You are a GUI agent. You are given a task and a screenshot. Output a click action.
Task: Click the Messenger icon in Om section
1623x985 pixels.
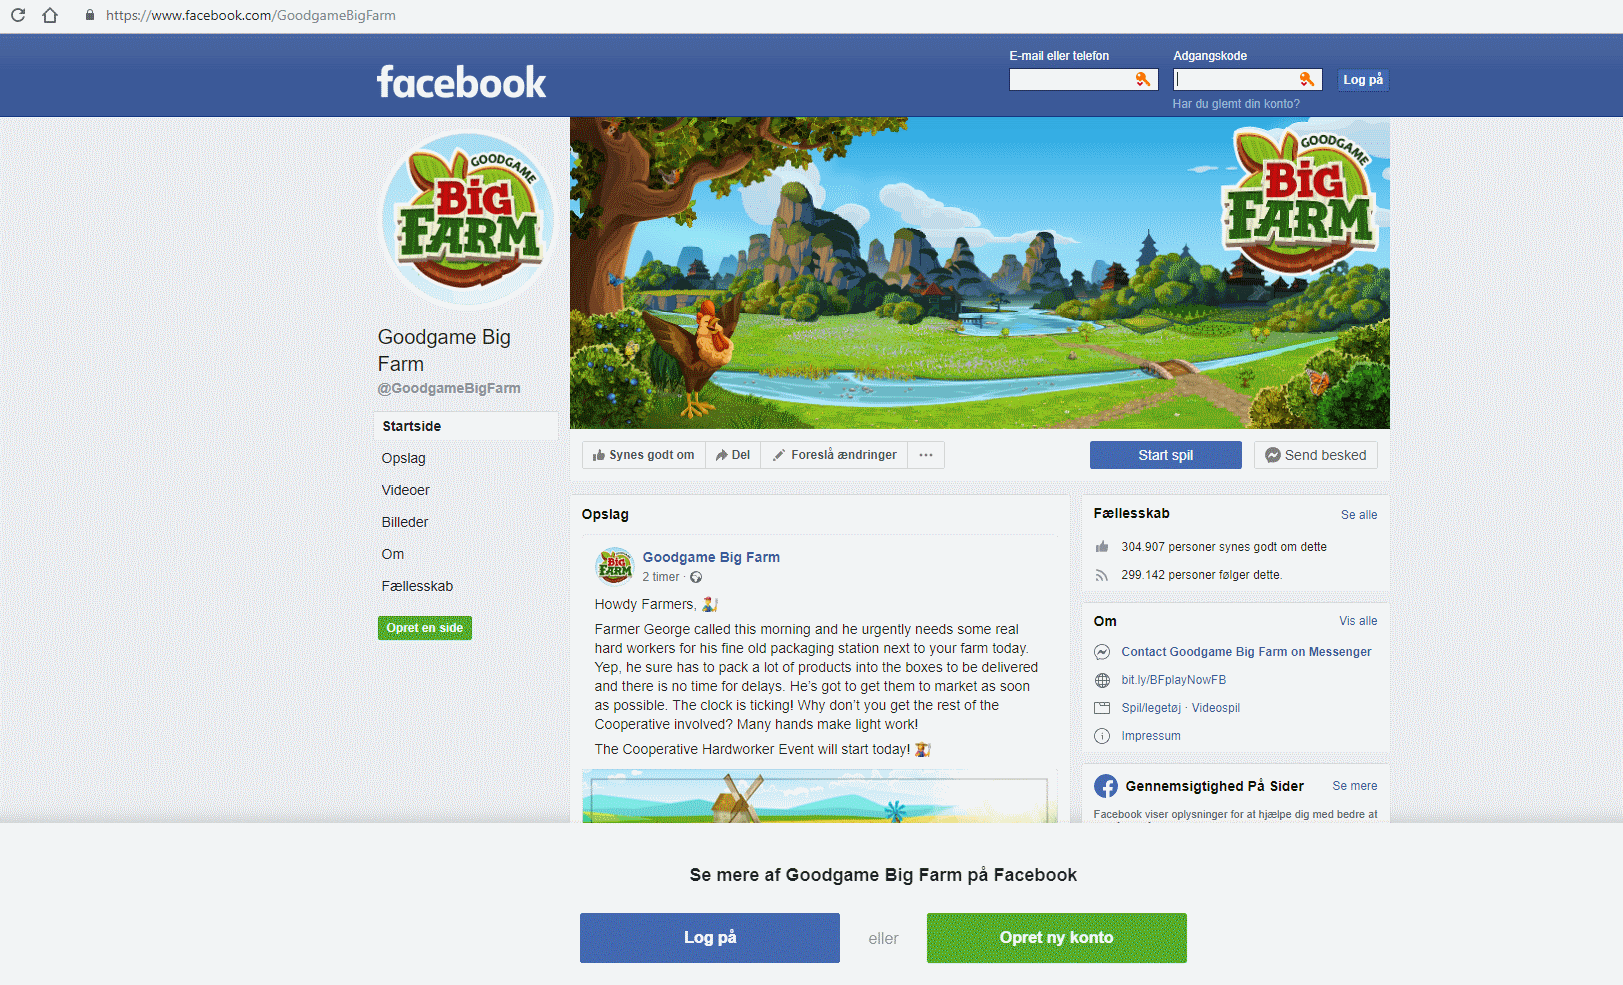(x=1102, y=652)
